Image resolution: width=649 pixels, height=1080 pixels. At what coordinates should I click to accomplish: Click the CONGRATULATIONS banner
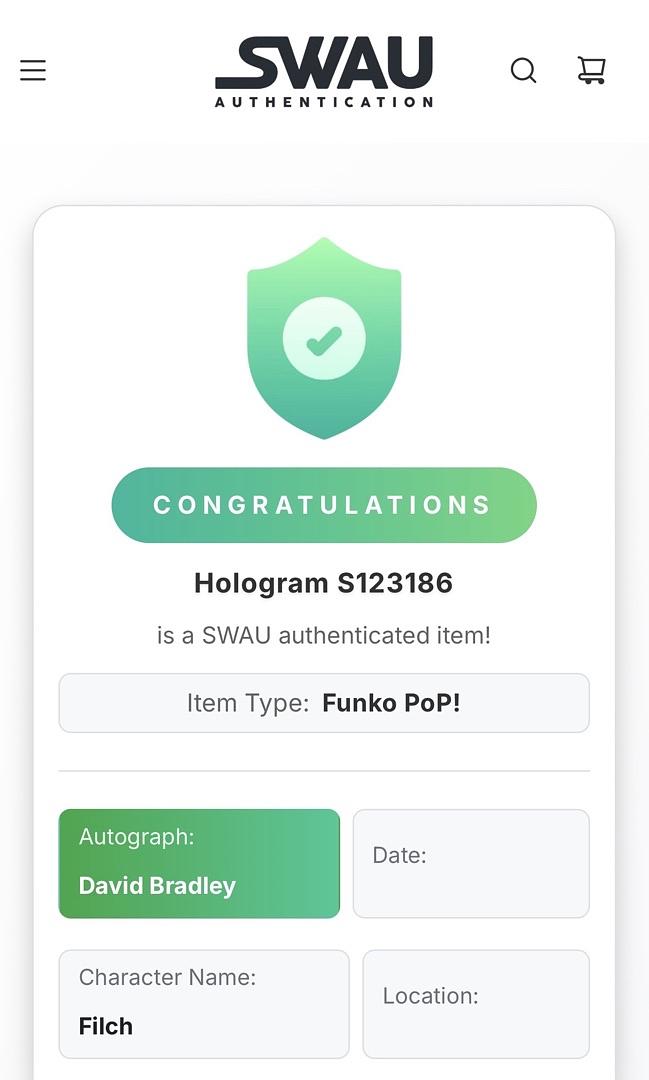pos(324,505)
